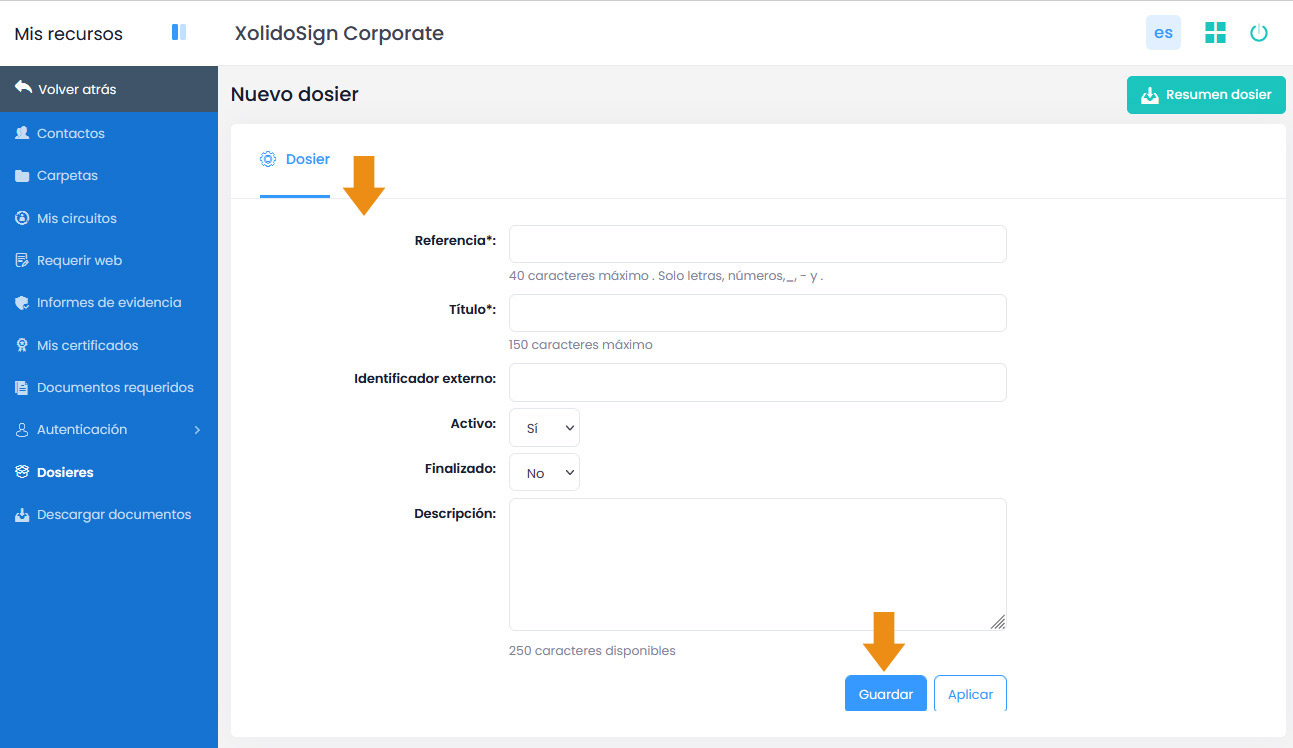This screenshot has width=1293, height=748.
Task: Click the Descripción label
Action: click(455, 514)
